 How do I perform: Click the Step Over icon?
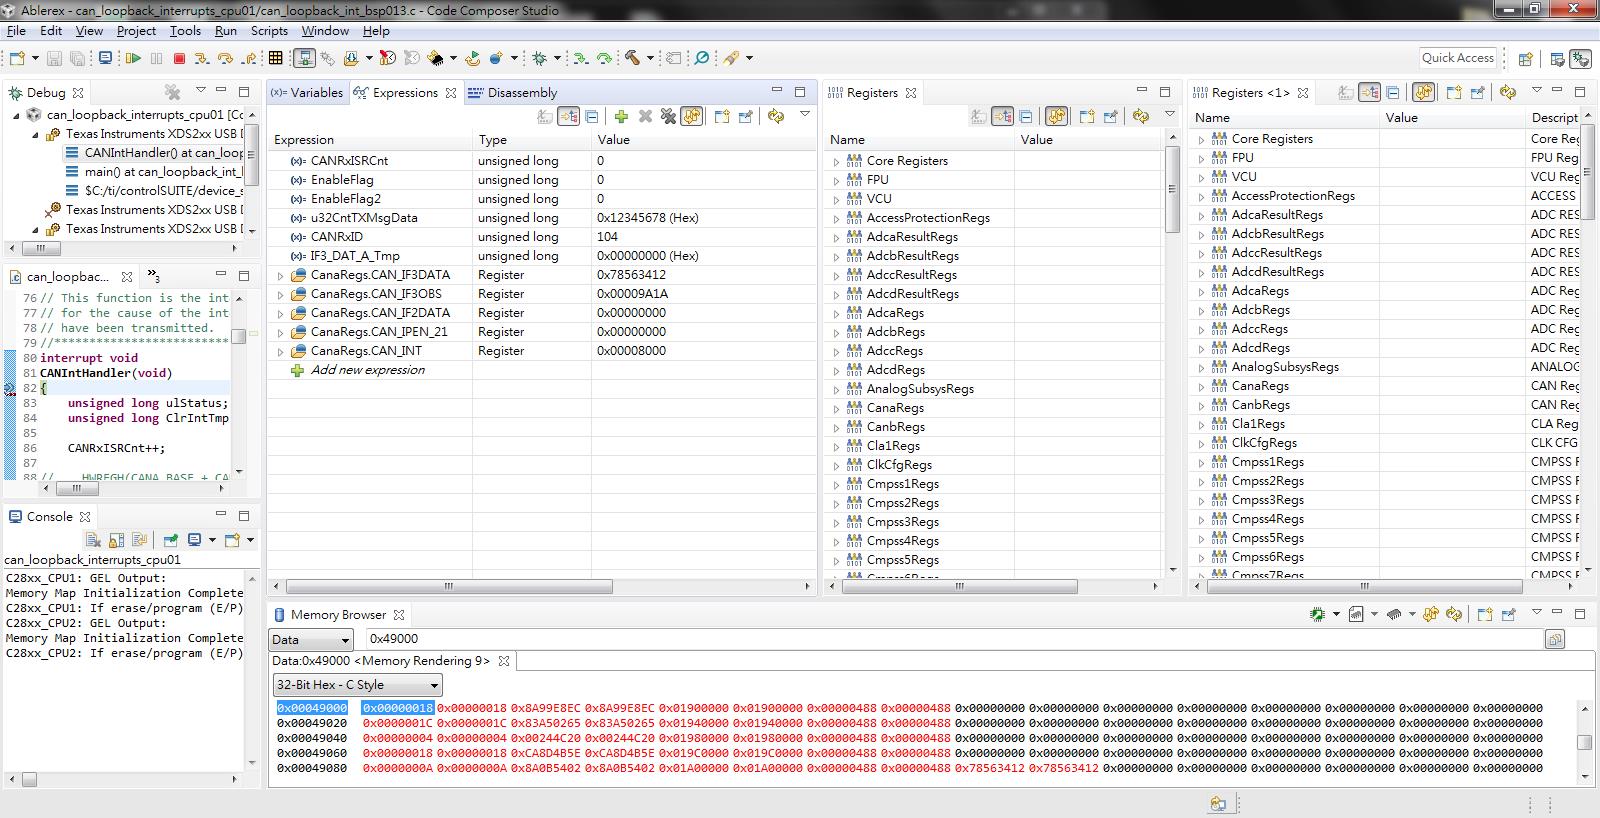coord(225,58)
